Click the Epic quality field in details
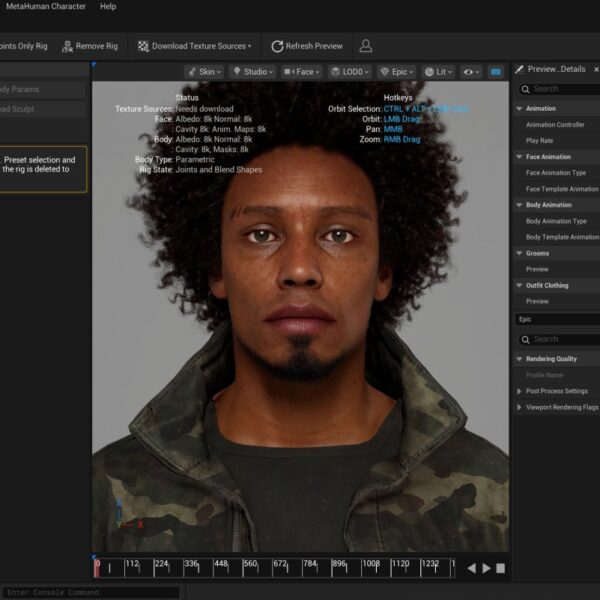This screenshot has height=600, width=600. [x=558, y=320]
